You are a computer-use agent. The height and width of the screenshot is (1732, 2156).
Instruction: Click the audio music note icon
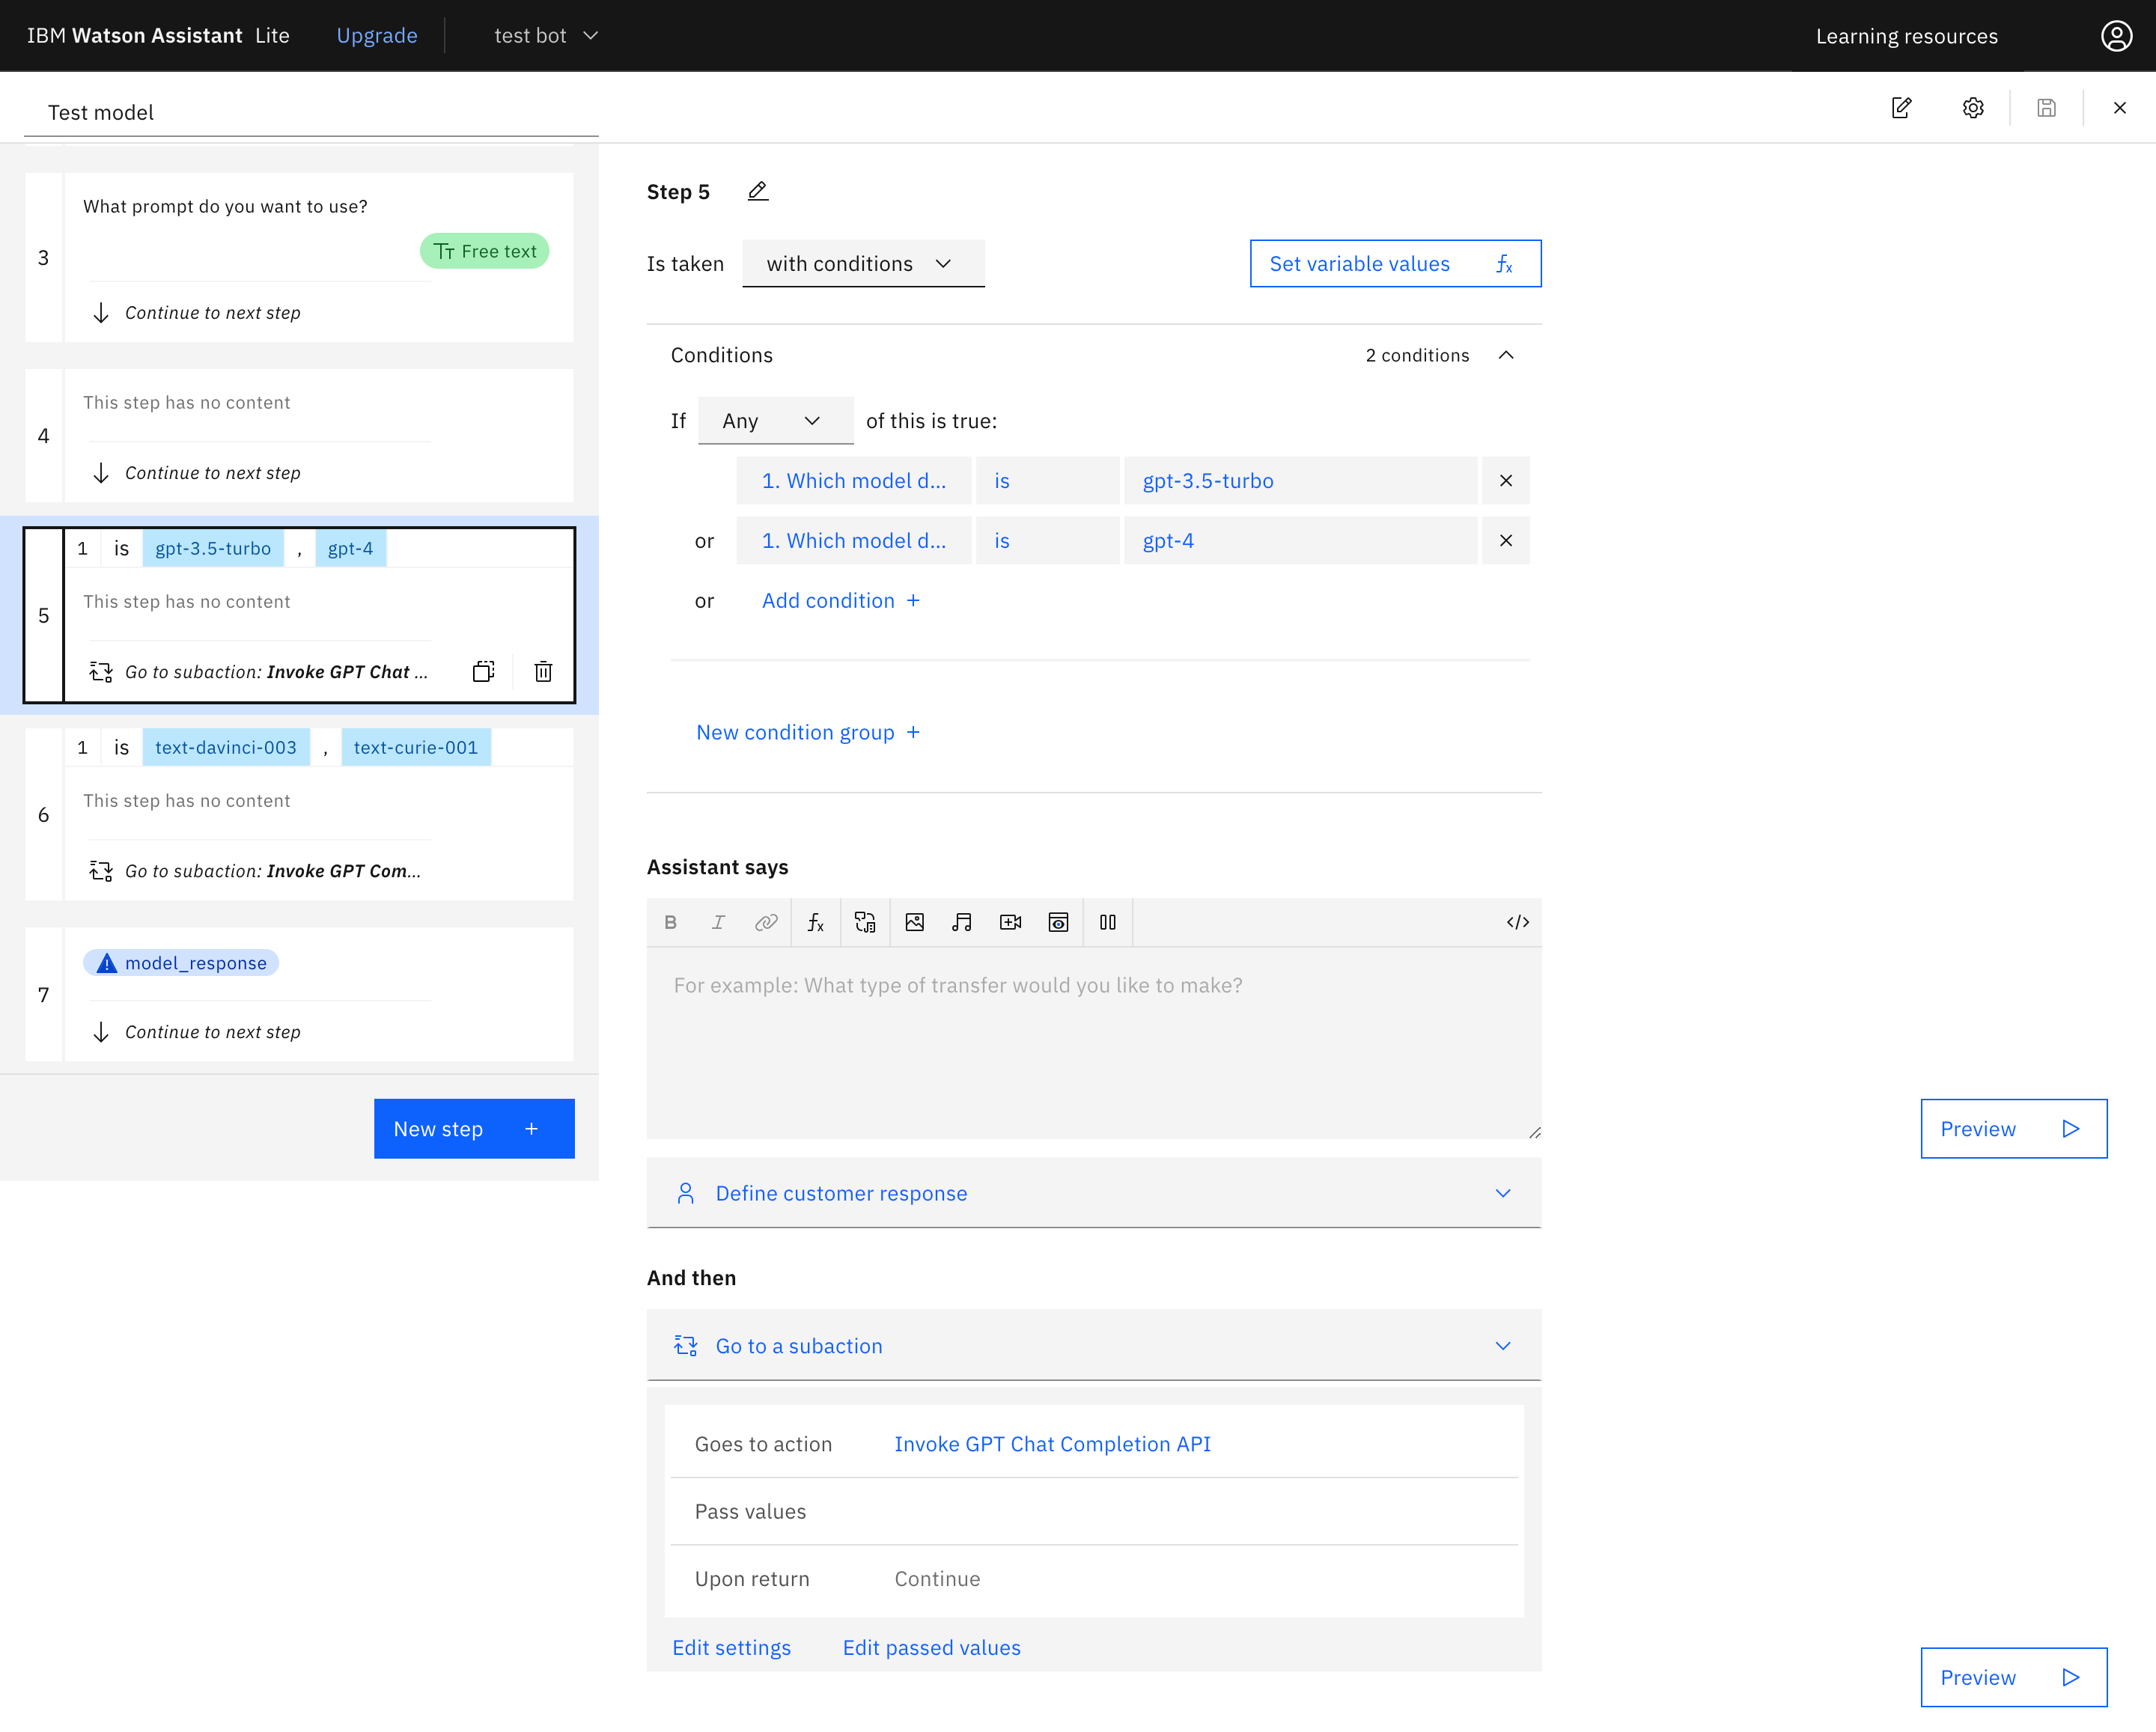pyautogui.click(x=961, y=922)
